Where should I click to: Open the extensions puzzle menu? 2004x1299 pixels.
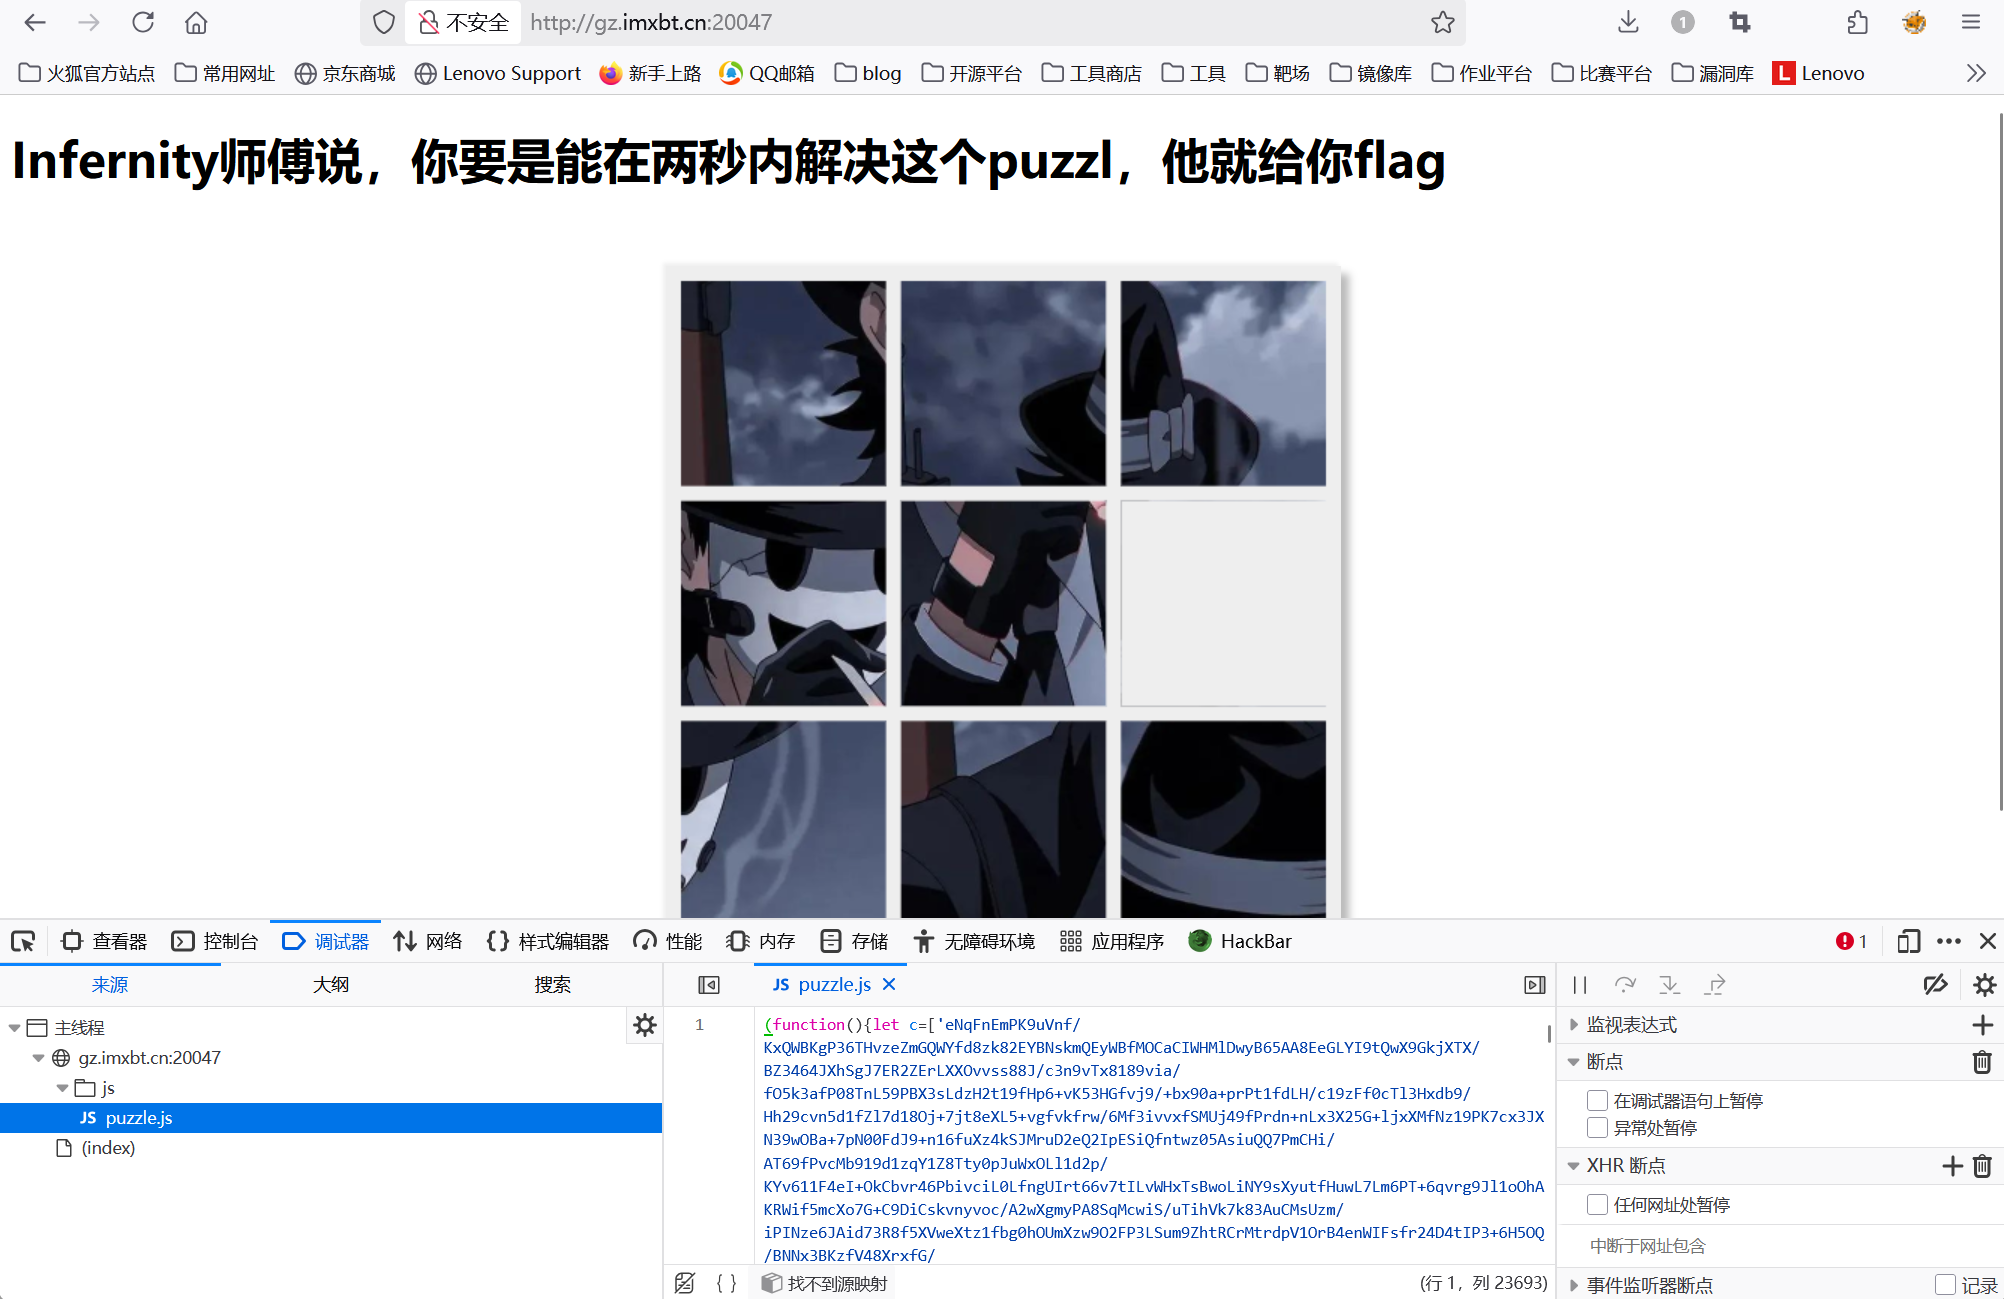(x=1857, y=22)
